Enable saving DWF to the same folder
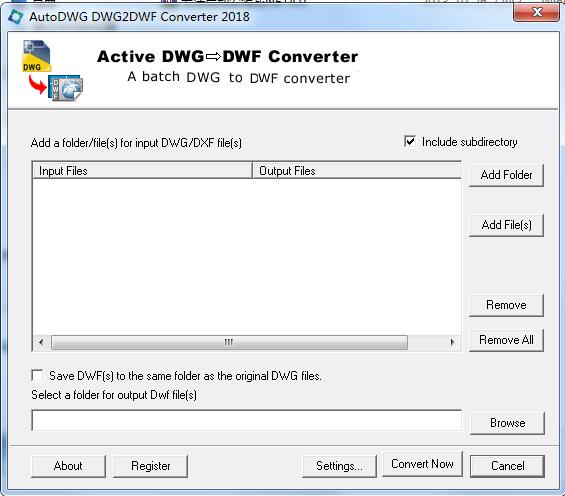Screen dimensions: 565x496 pyautogui.click(x=37, y=375)
